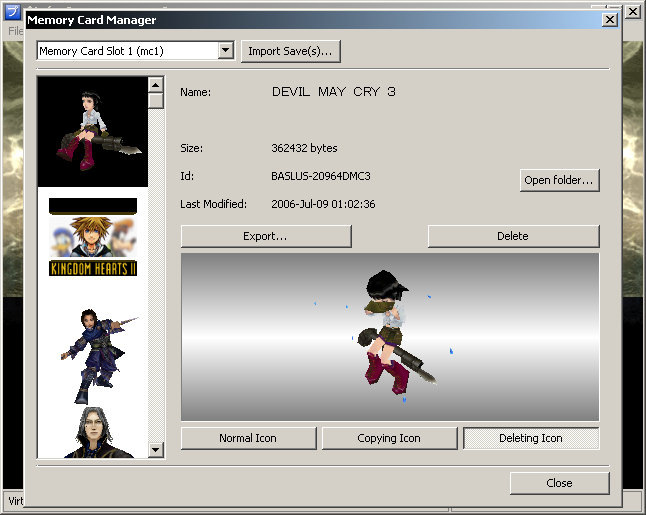Open the save folder with Open folder...

coord(560,181)
